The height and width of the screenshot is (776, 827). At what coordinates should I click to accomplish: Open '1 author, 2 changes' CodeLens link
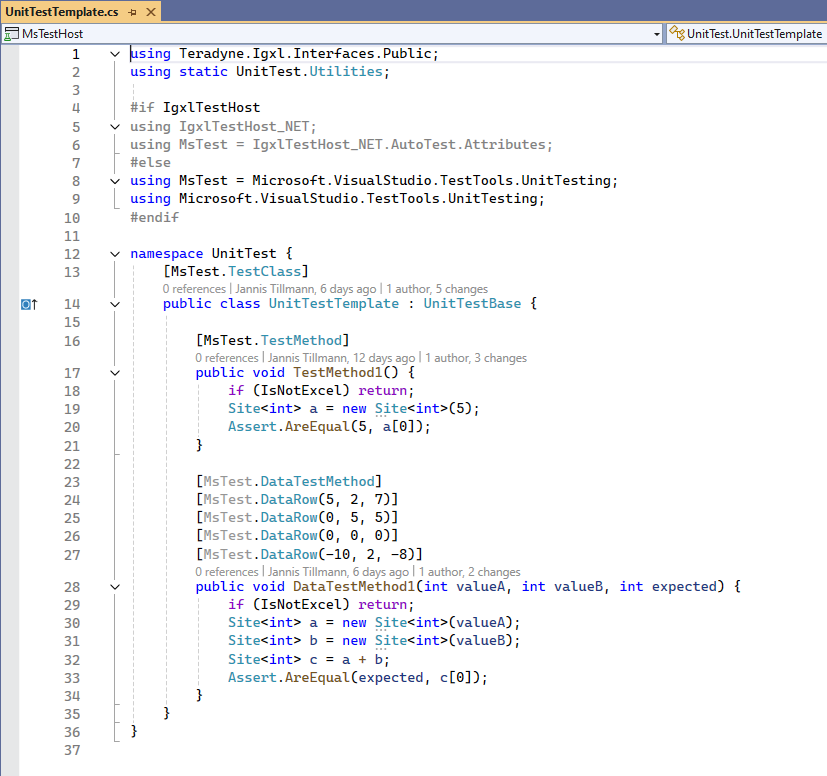click(x=469, y=572)
